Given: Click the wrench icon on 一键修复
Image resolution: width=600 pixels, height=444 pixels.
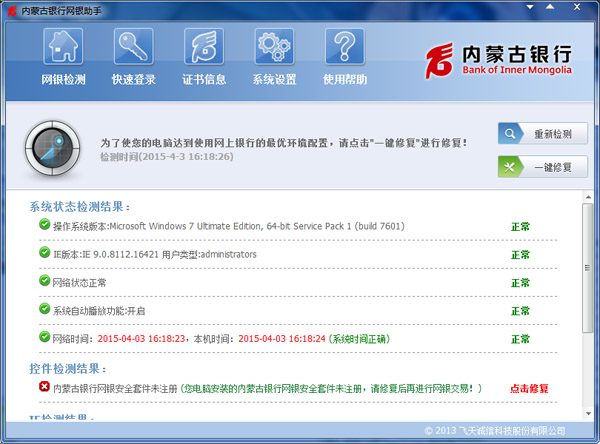Looking at the screenshot, I should point(509,167).
